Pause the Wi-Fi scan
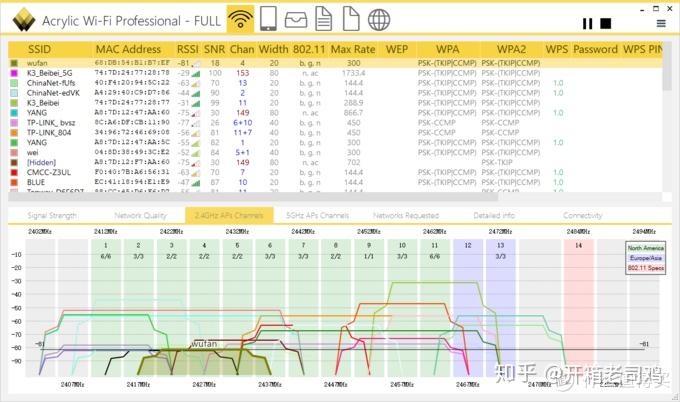The image size is (680, 402). point(588,23)
